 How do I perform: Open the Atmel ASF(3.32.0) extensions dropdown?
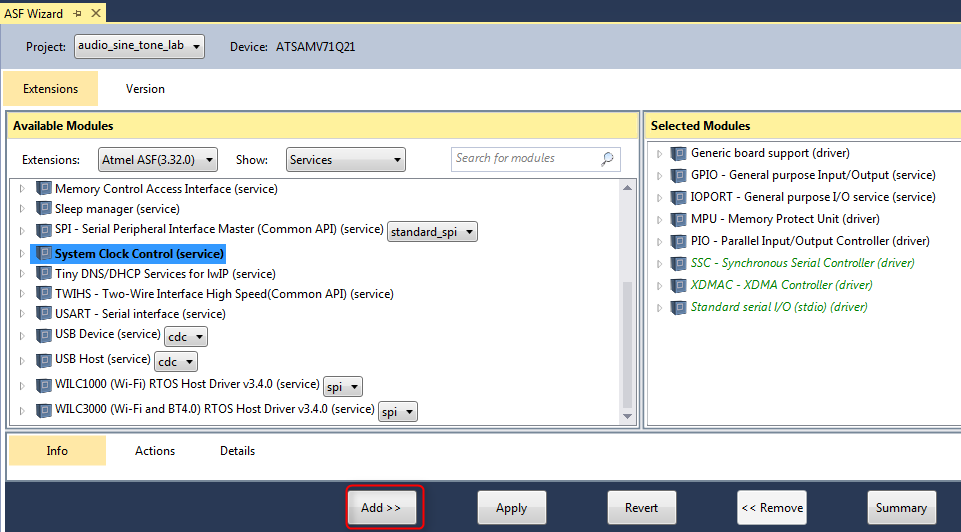pyautogui.click(x=159, y=160)
